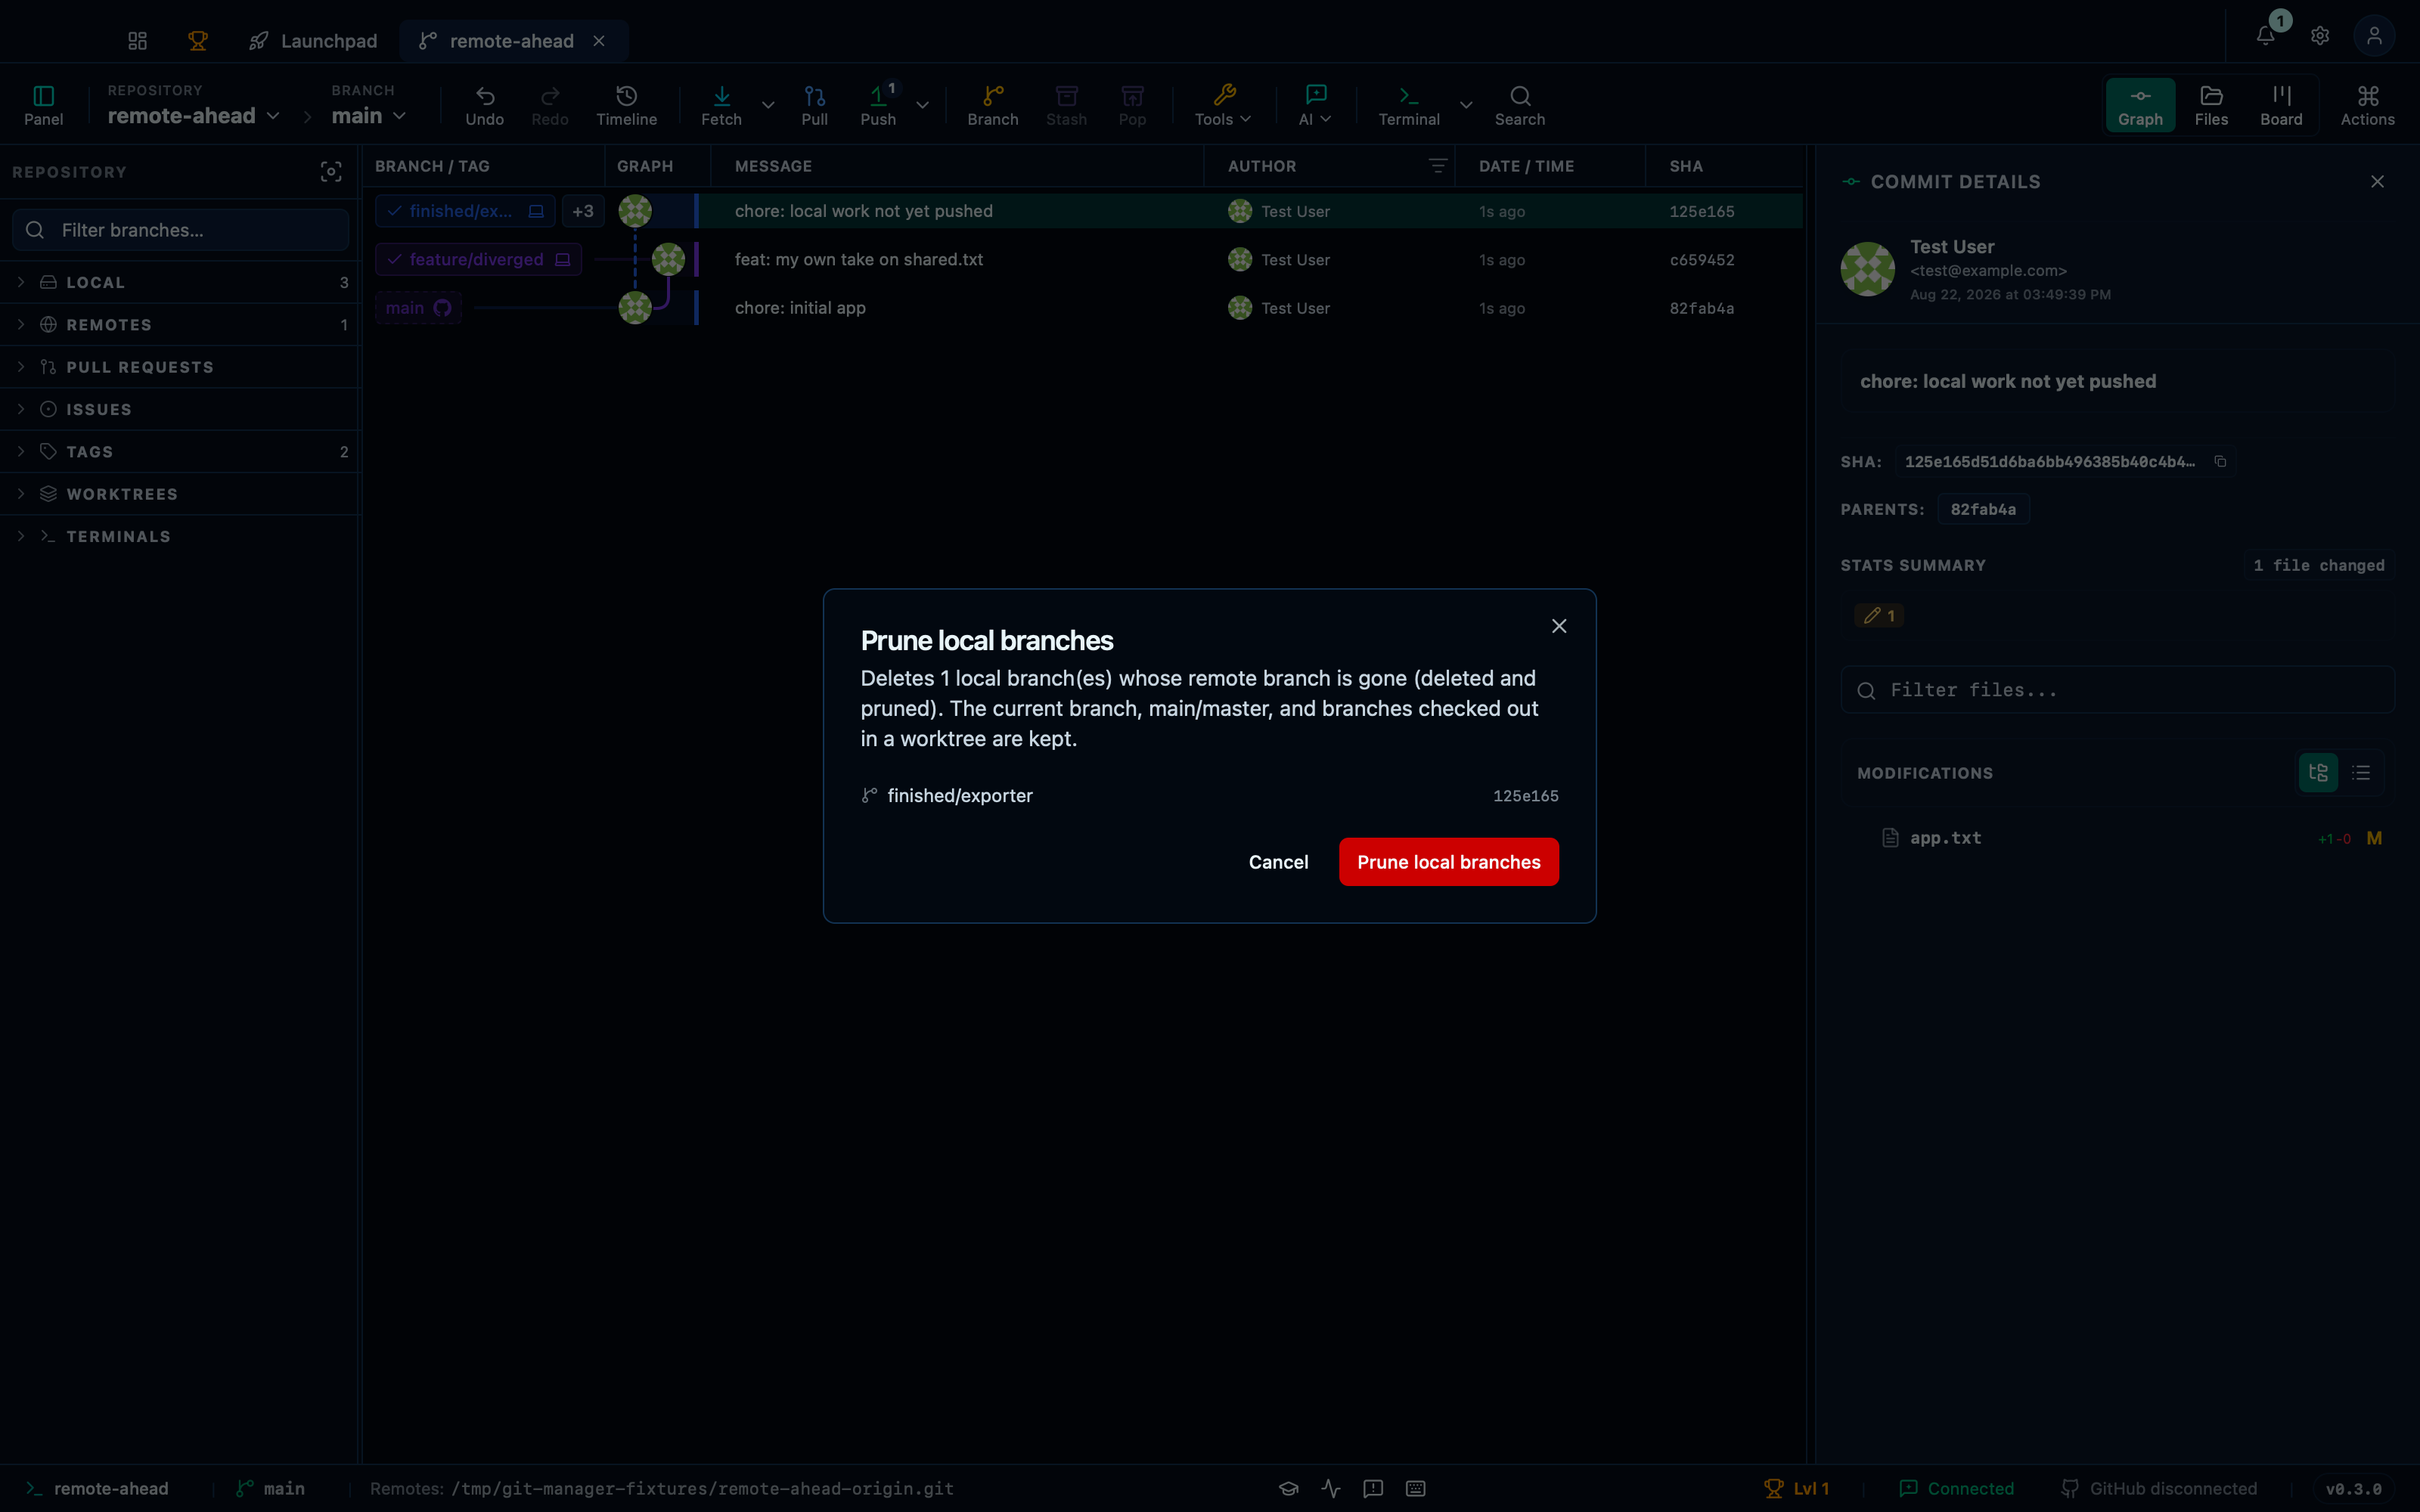Copy the commit SHA
The image size is (2420, 1512).
pos(2220,461)
